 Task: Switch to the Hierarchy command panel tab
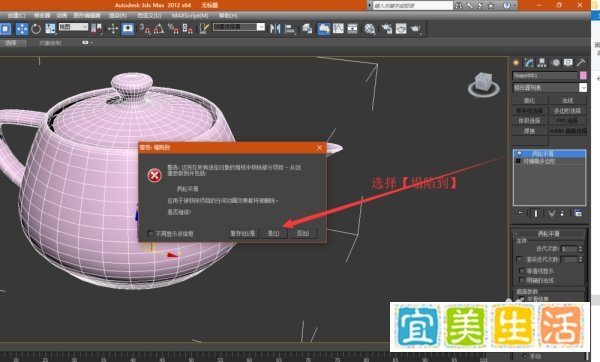tap(542, 63)
